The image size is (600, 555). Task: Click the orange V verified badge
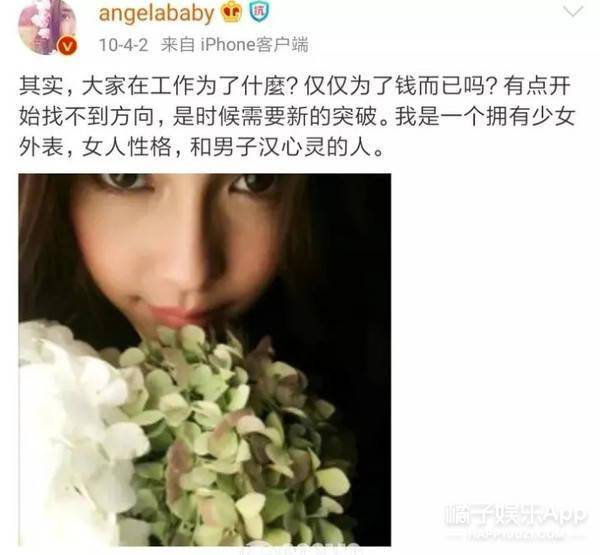click(67, 46)
